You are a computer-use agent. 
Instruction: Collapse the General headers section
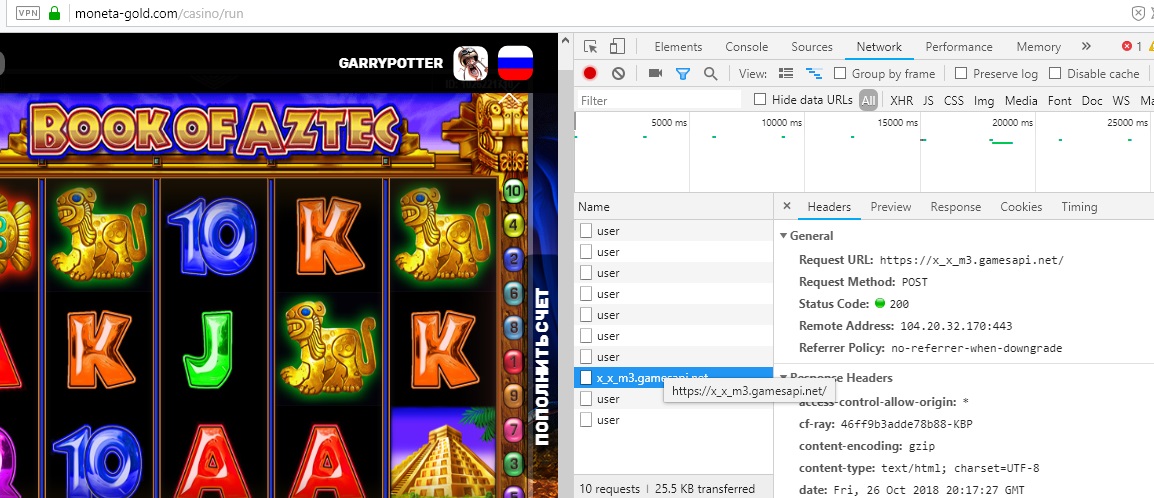tap(784, 236)
